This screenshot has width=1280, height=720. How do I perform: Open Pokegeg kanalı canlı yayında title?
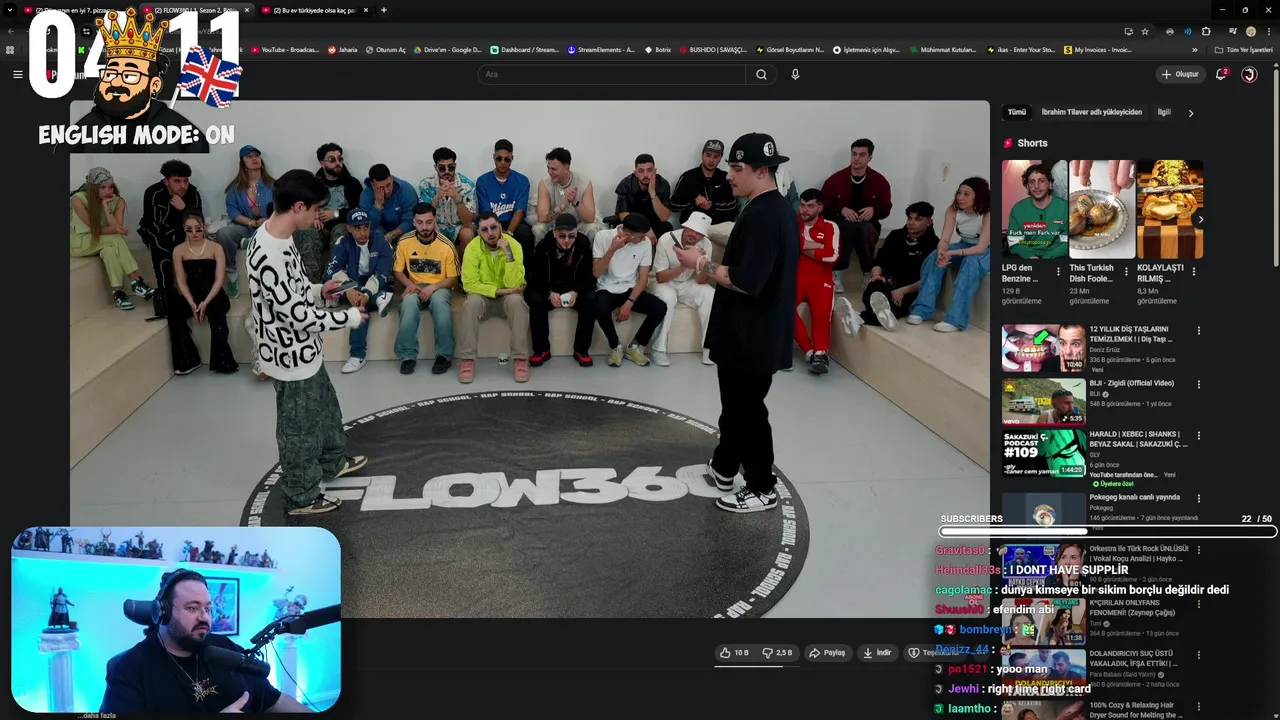click(x=1134, y=497)
